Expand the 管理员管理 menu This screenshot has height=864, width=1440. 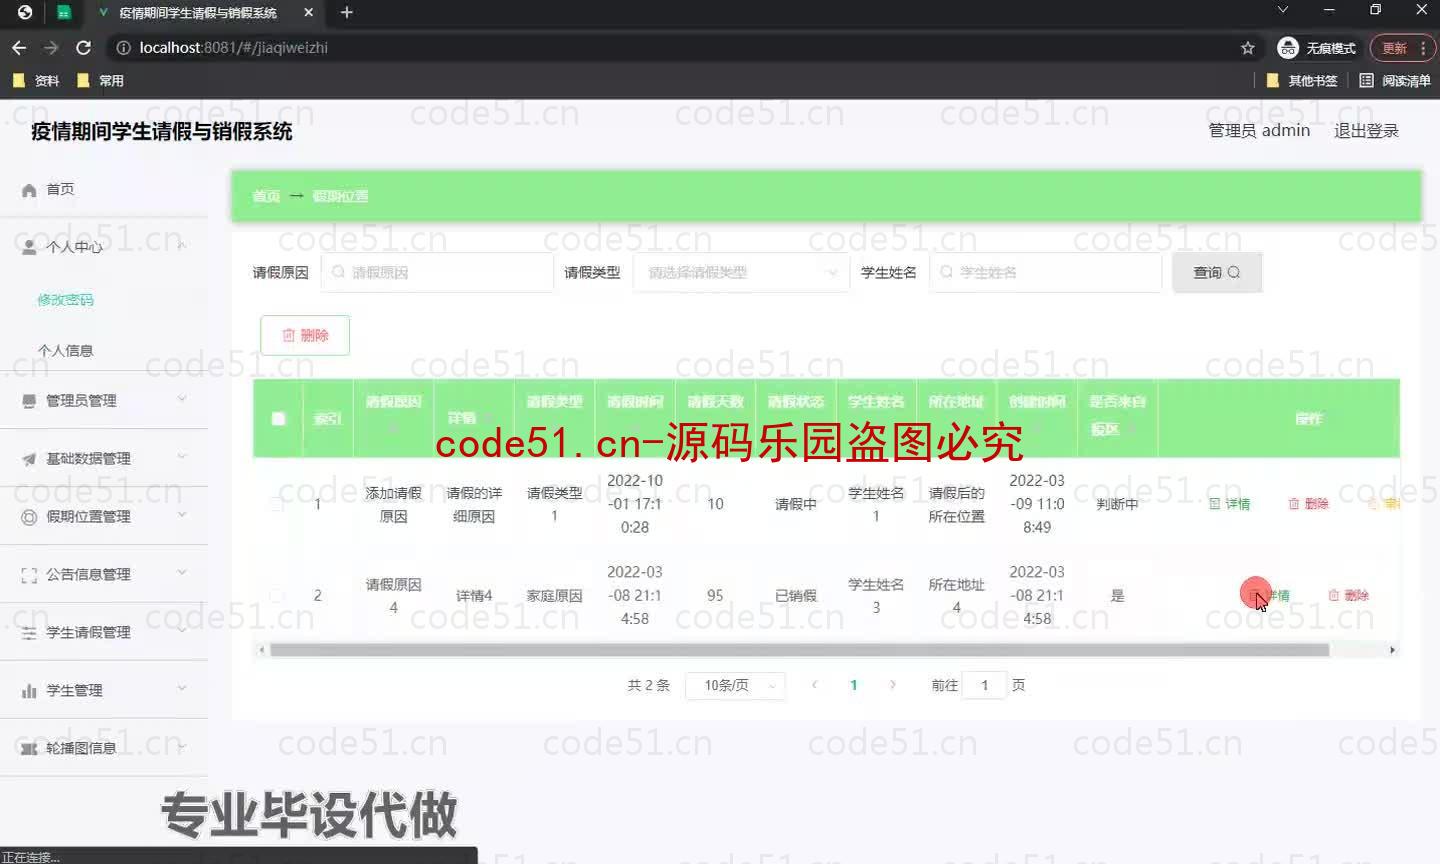click(x=182, y=399)
